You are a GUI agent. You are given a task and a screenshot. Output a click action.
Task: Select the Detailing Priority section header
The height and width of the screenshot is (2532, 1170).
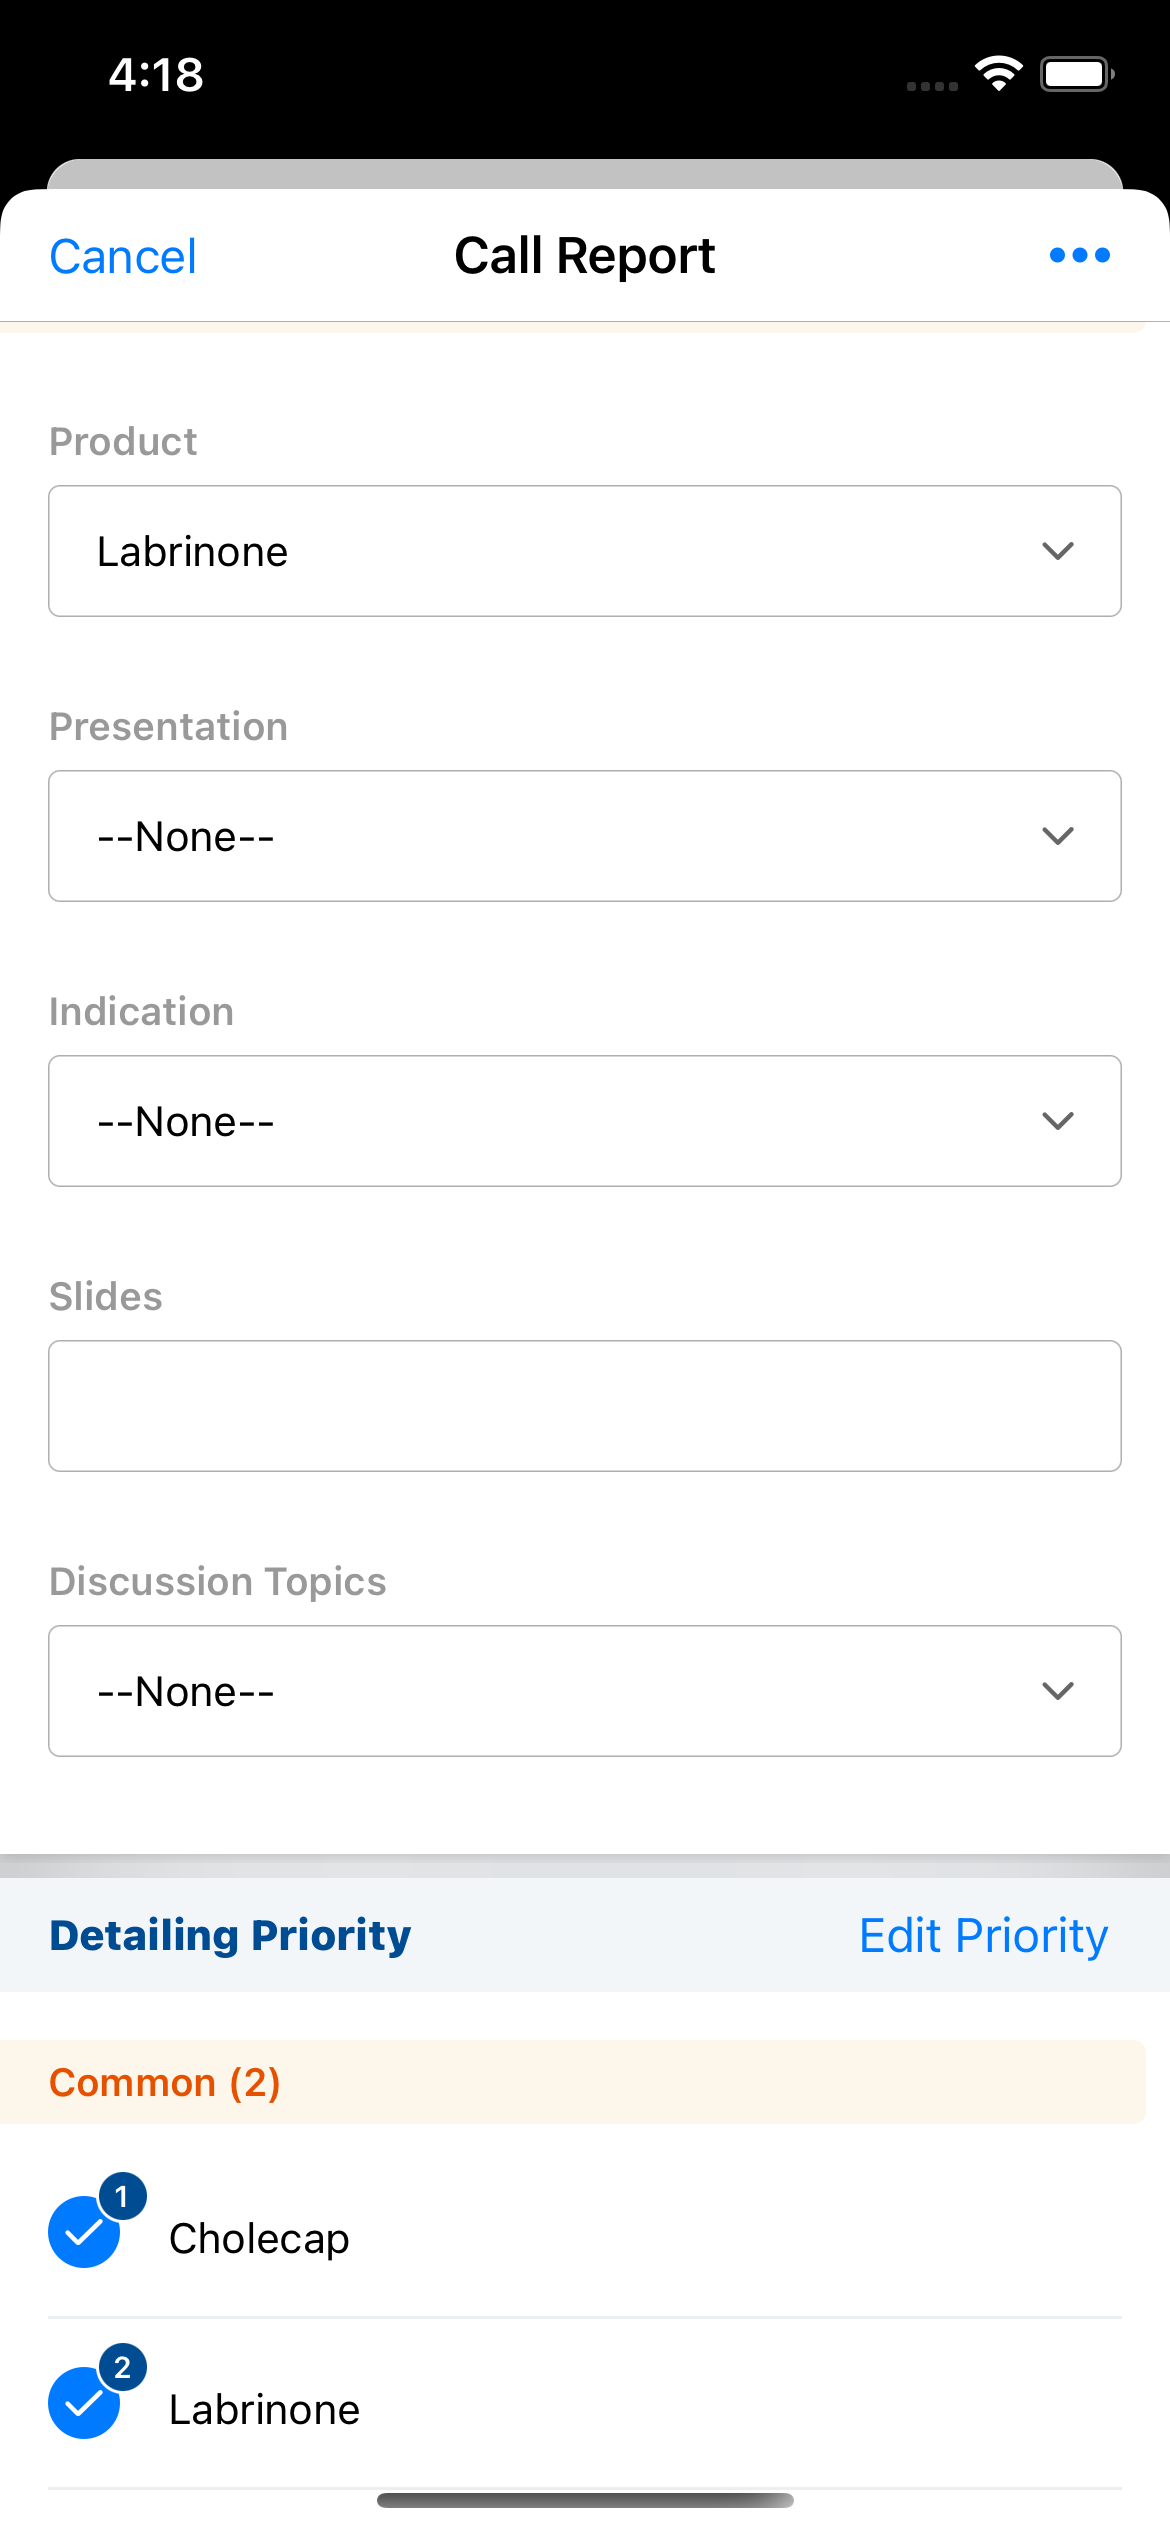[x=230, y=1935]
